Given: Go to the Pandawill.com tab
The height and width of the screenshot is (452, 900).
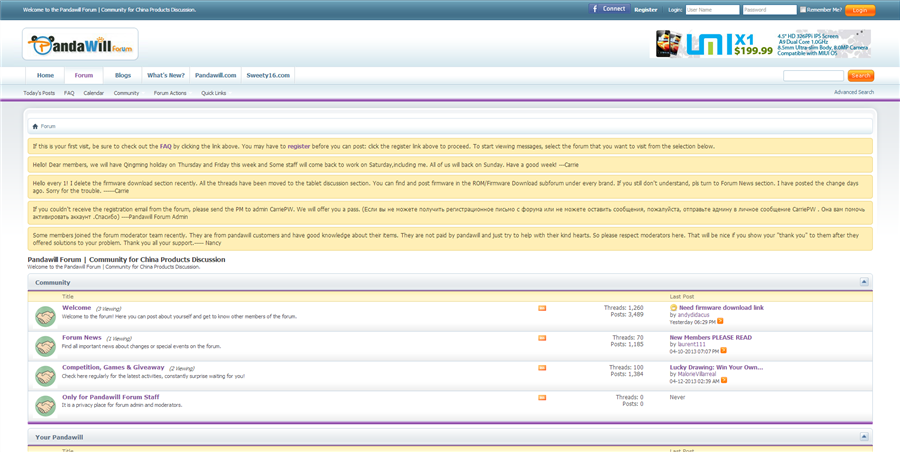Looking at the screenshot, I should [x=216, y=75].
